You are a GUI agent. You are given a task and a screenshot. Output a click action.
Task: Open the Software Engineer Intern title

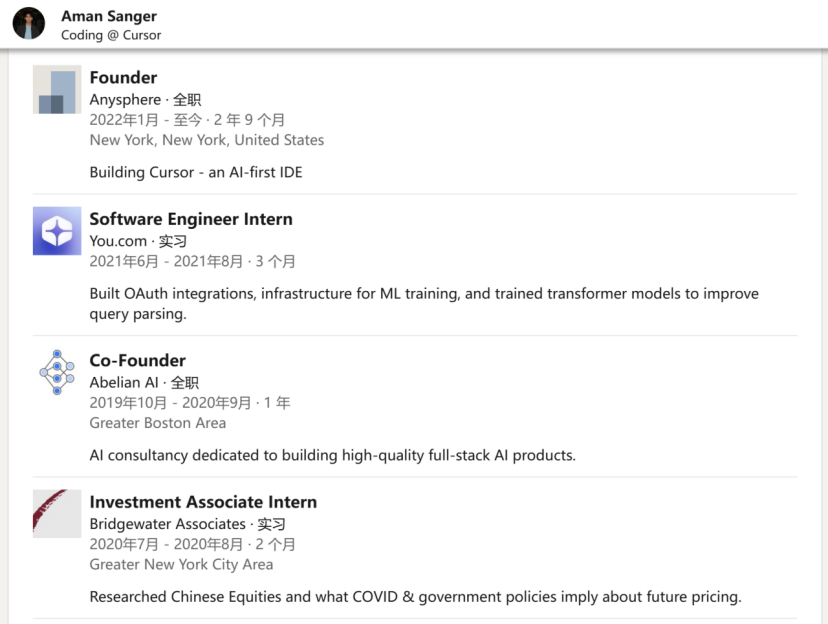191,219
